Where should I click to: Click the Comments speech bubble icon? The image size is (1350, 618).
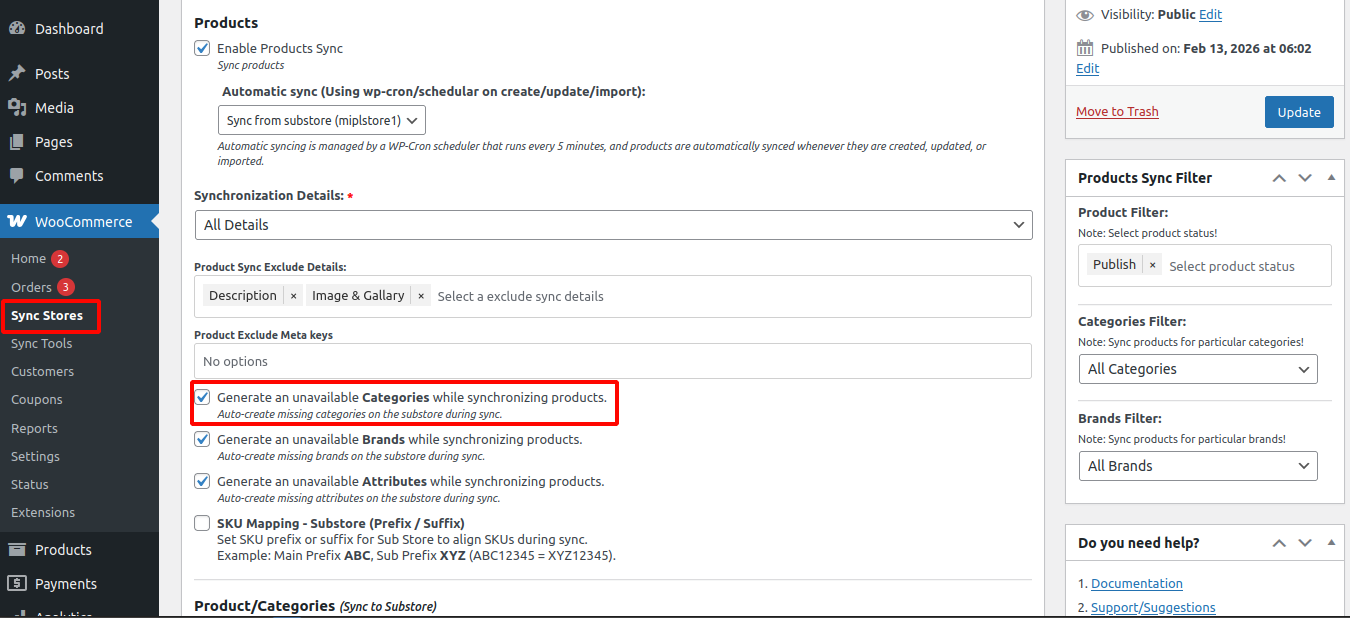pyautogui.click(x=17, y=176)
